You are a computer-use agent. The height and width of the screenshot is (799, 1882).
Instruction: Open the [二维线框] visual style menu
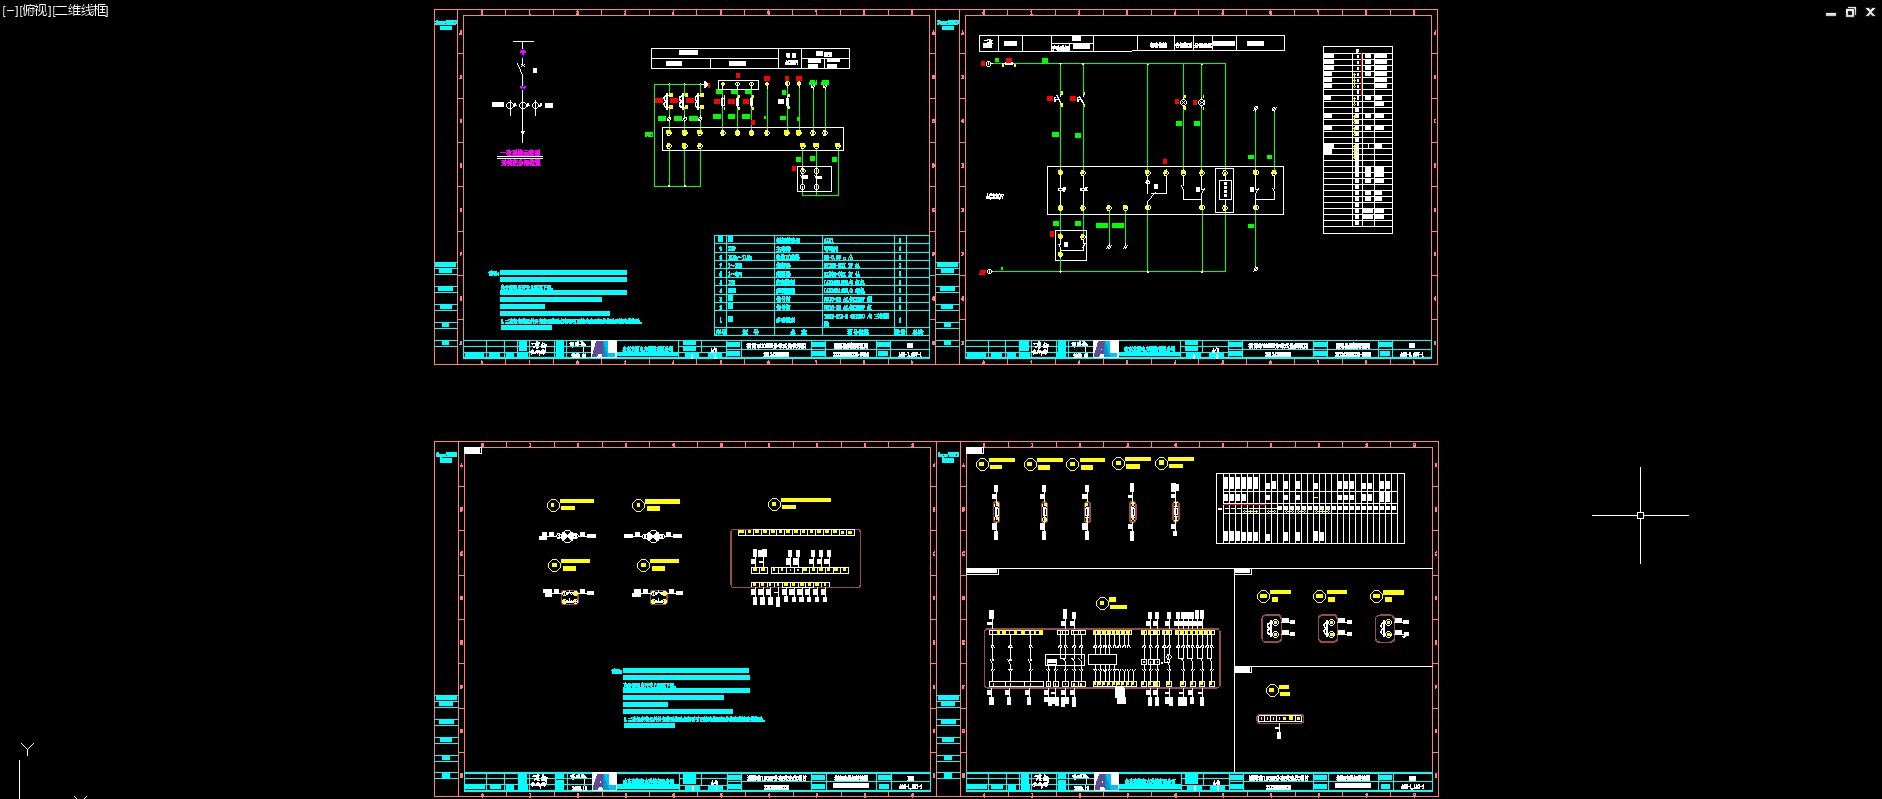tap(80, 11)
